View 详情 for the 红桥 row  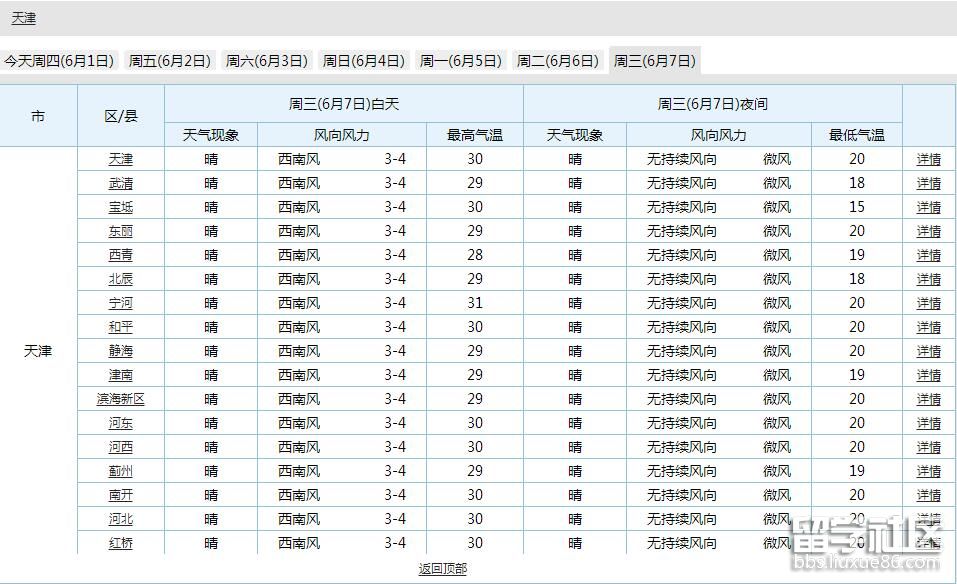pyautogui.click(x=928, y=543)
